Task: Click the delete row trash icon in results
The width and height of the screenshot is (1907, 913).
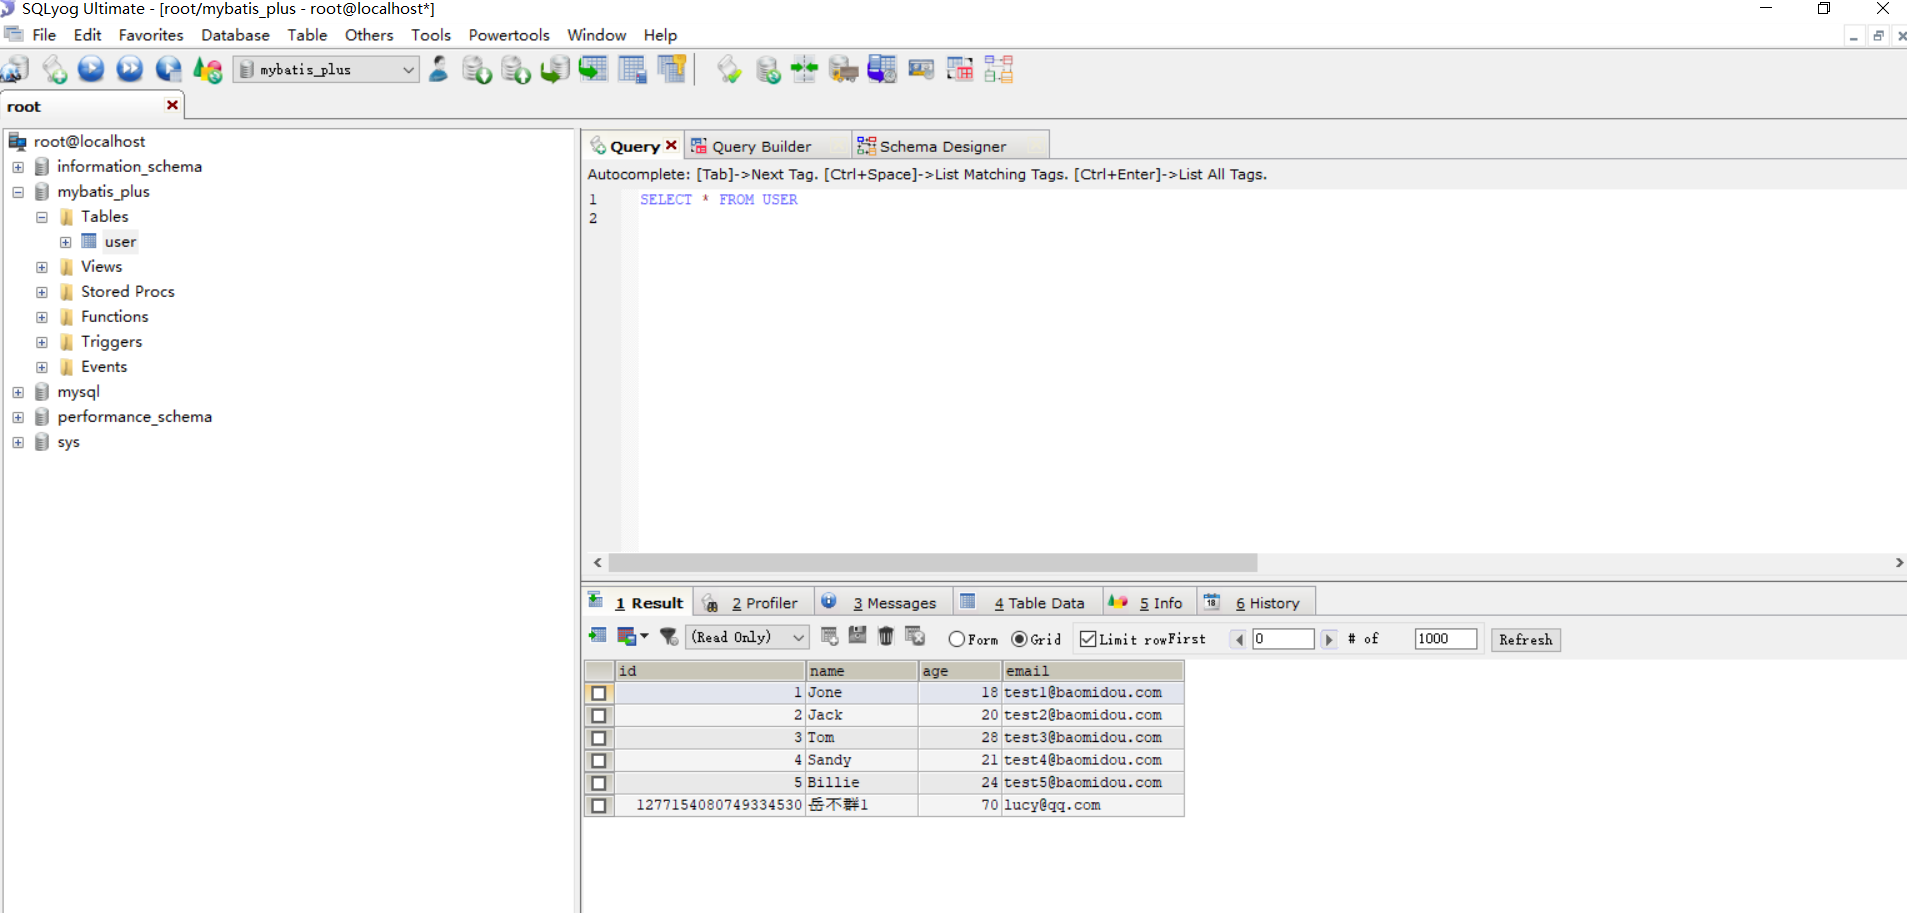Action: [886, 637]
